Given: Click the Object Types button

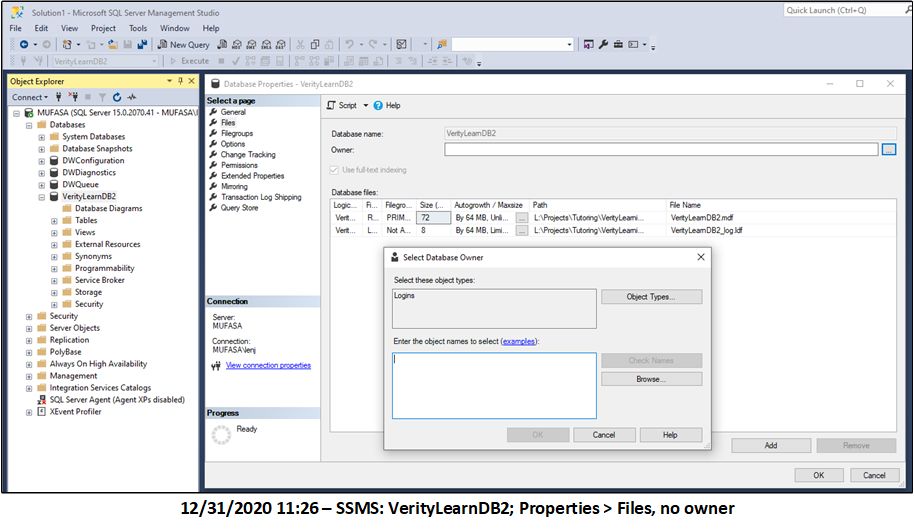Looking at the screenshot, I should (651, 297).
